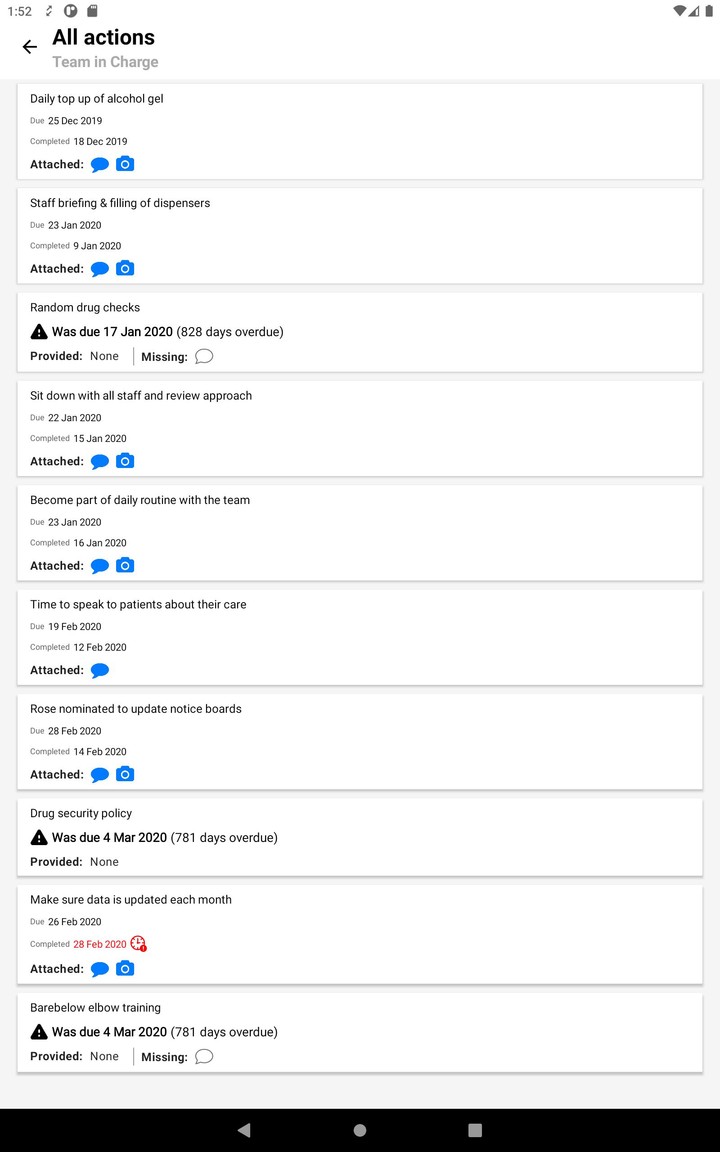Click the warning triangle on 'Drug security policy'
Screen dimensions: 720x1152
[x=39, y=837]
